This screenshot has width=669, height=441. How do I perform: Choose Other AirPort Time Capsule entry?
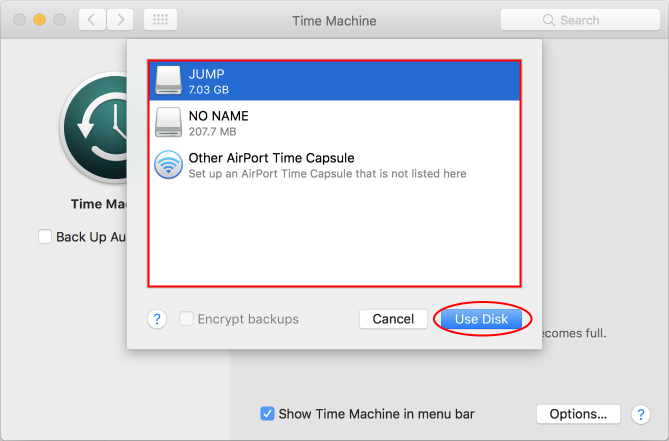tap(334, 165)
